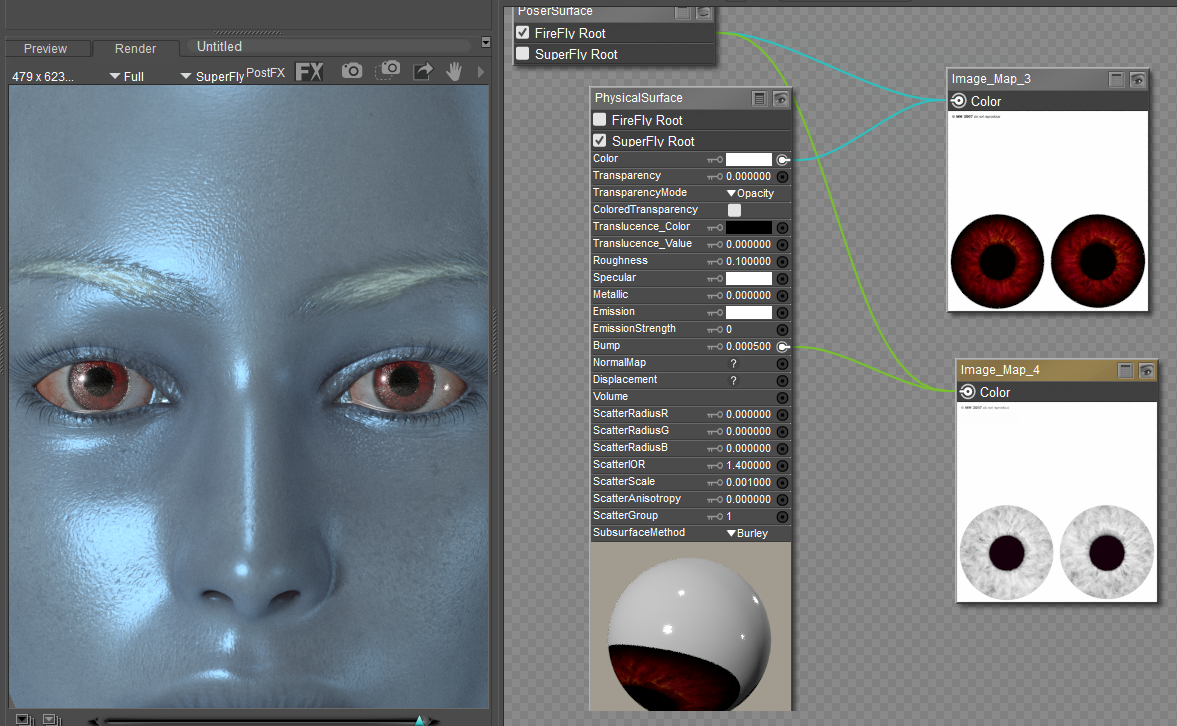Viewport: 1177px width, 726px height.
Task: Click the EmissionStrength input connector
Action: point(782,330)
